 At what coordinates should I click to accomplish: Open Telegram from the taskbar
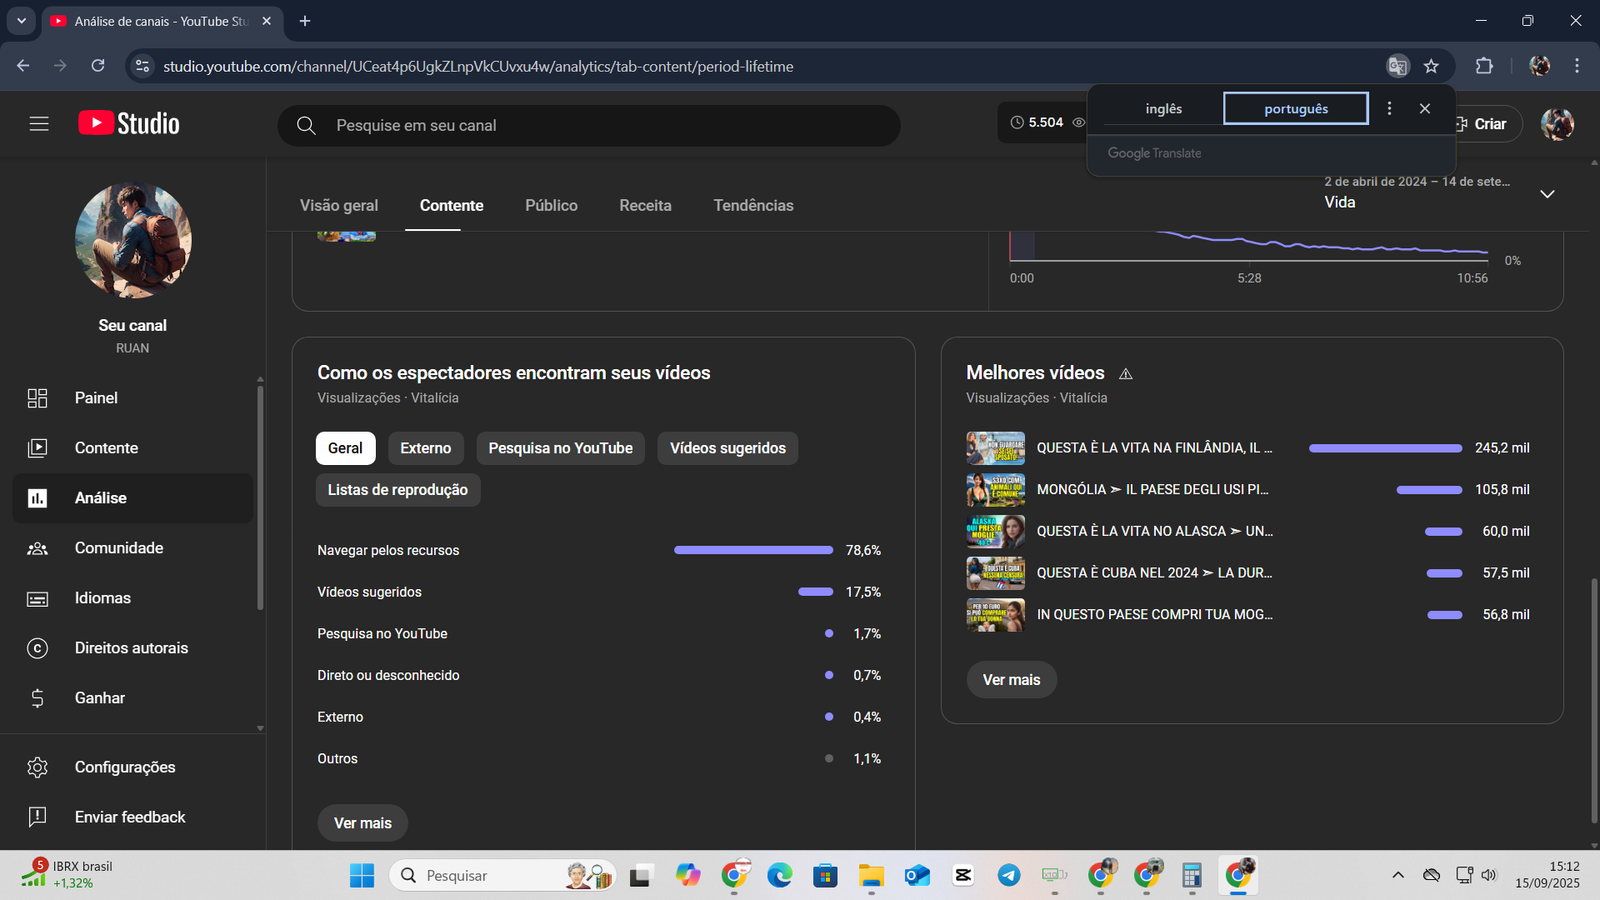1009,876
